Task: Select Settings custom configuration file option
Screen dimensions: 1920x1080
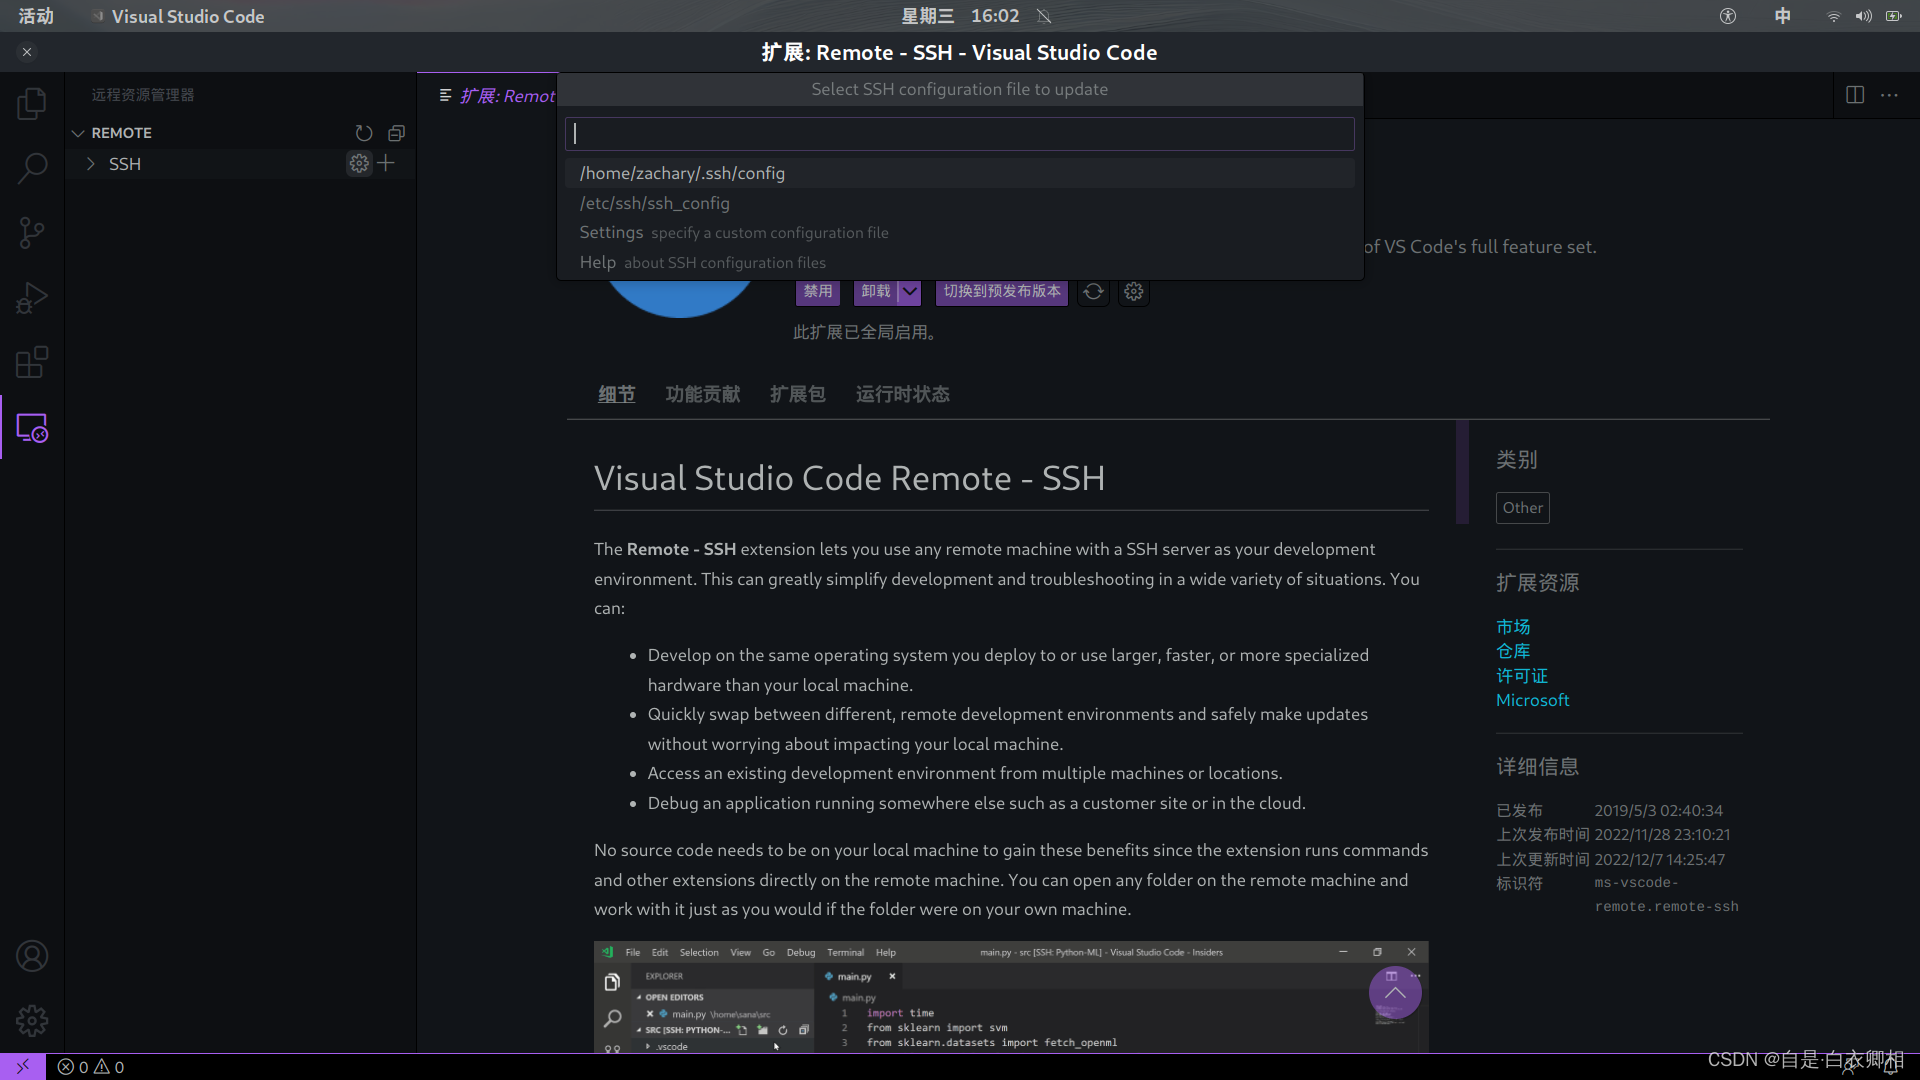Action: coord(960,233)
